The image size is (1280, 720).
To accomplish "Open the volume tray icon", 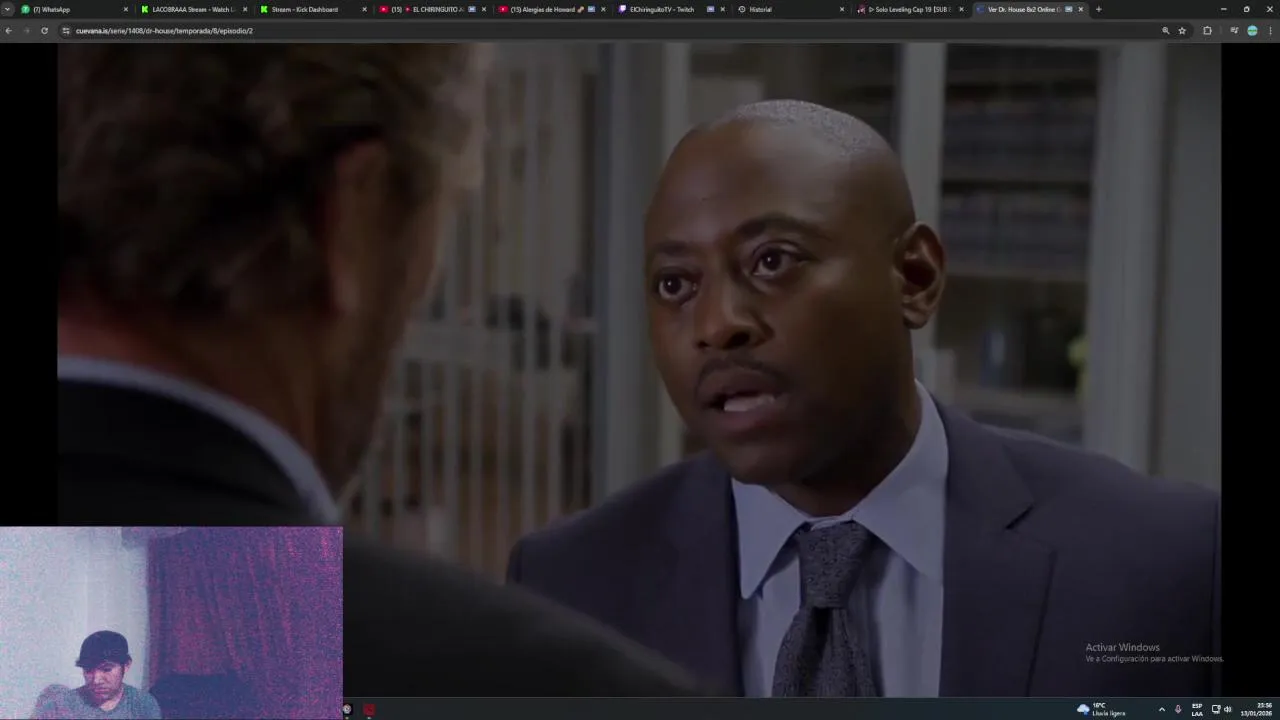I will (x=1228, y=710).
